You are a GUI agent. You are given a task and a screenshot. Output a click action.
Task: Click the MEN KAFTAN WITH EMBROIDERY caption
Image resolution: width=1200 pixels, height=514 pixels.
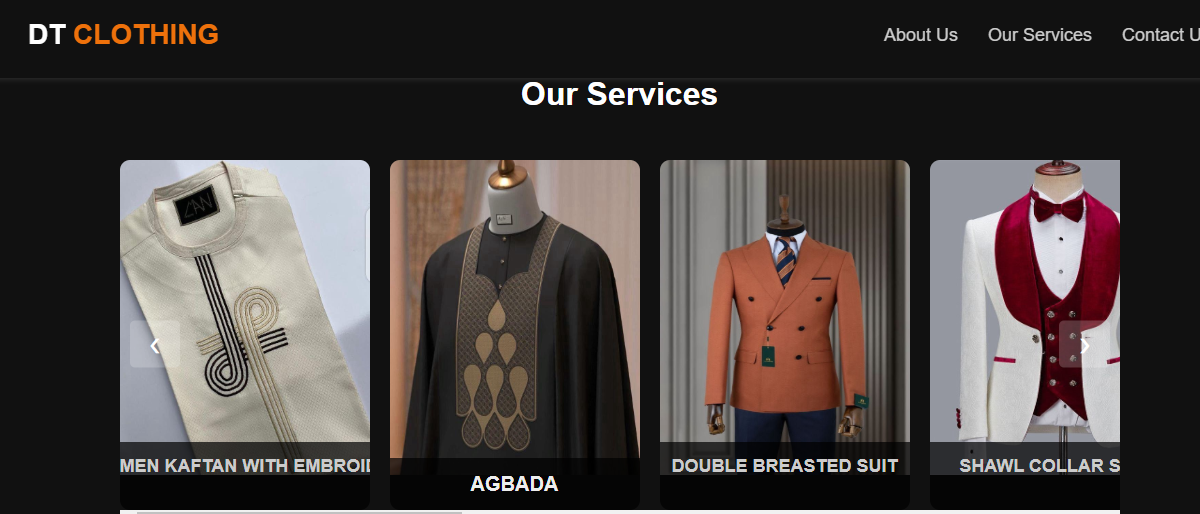[x=245, y=466]
